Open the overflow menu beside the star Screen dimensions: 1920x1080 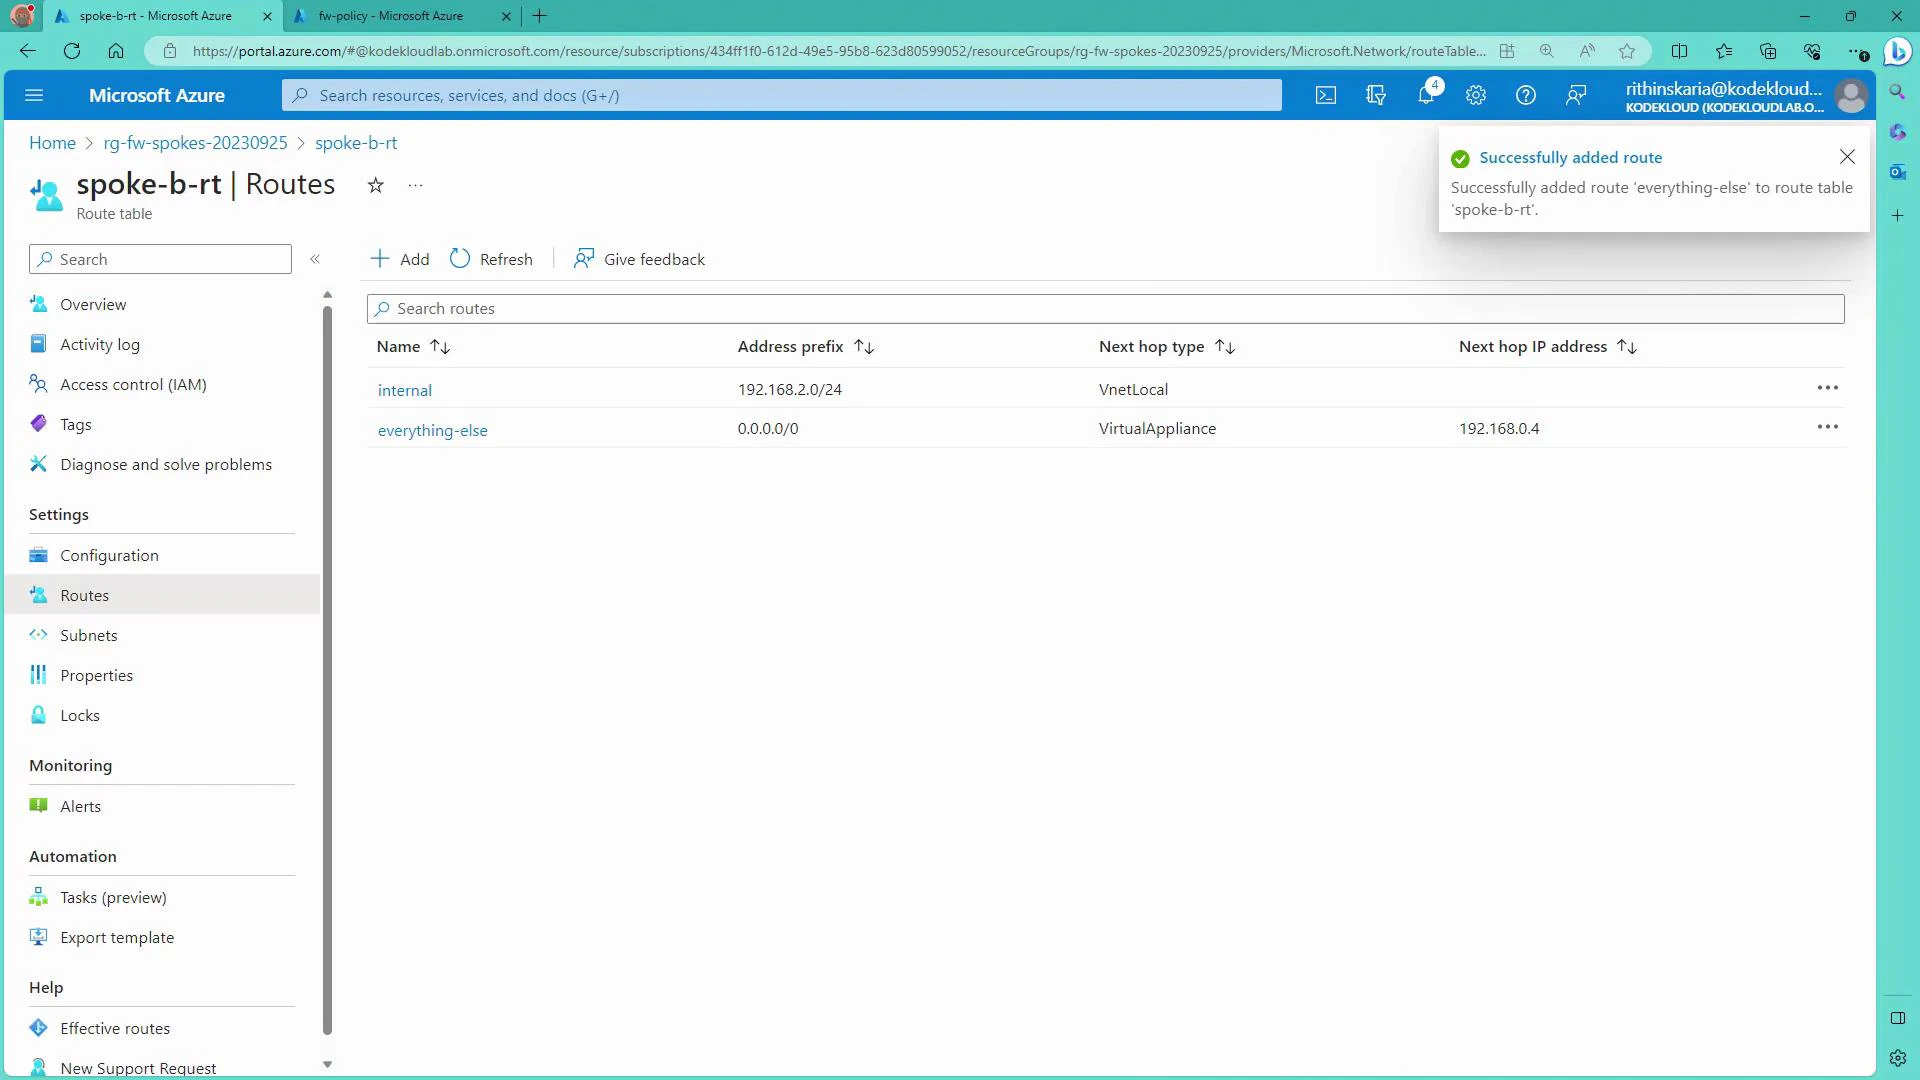point(415,185)
